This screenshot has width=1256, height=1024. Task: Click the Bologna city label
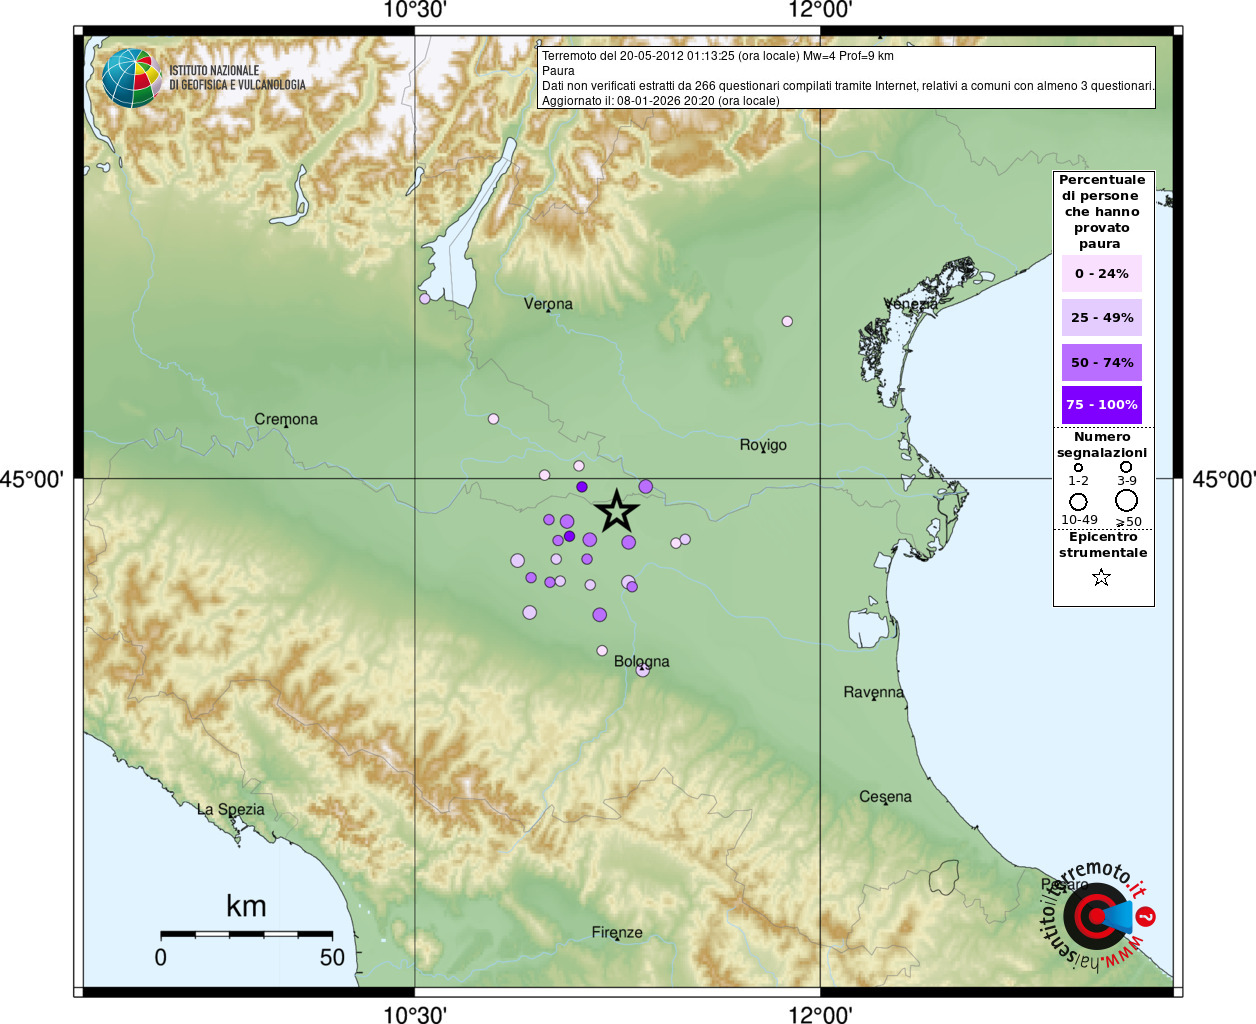click(x=642, y=661)
